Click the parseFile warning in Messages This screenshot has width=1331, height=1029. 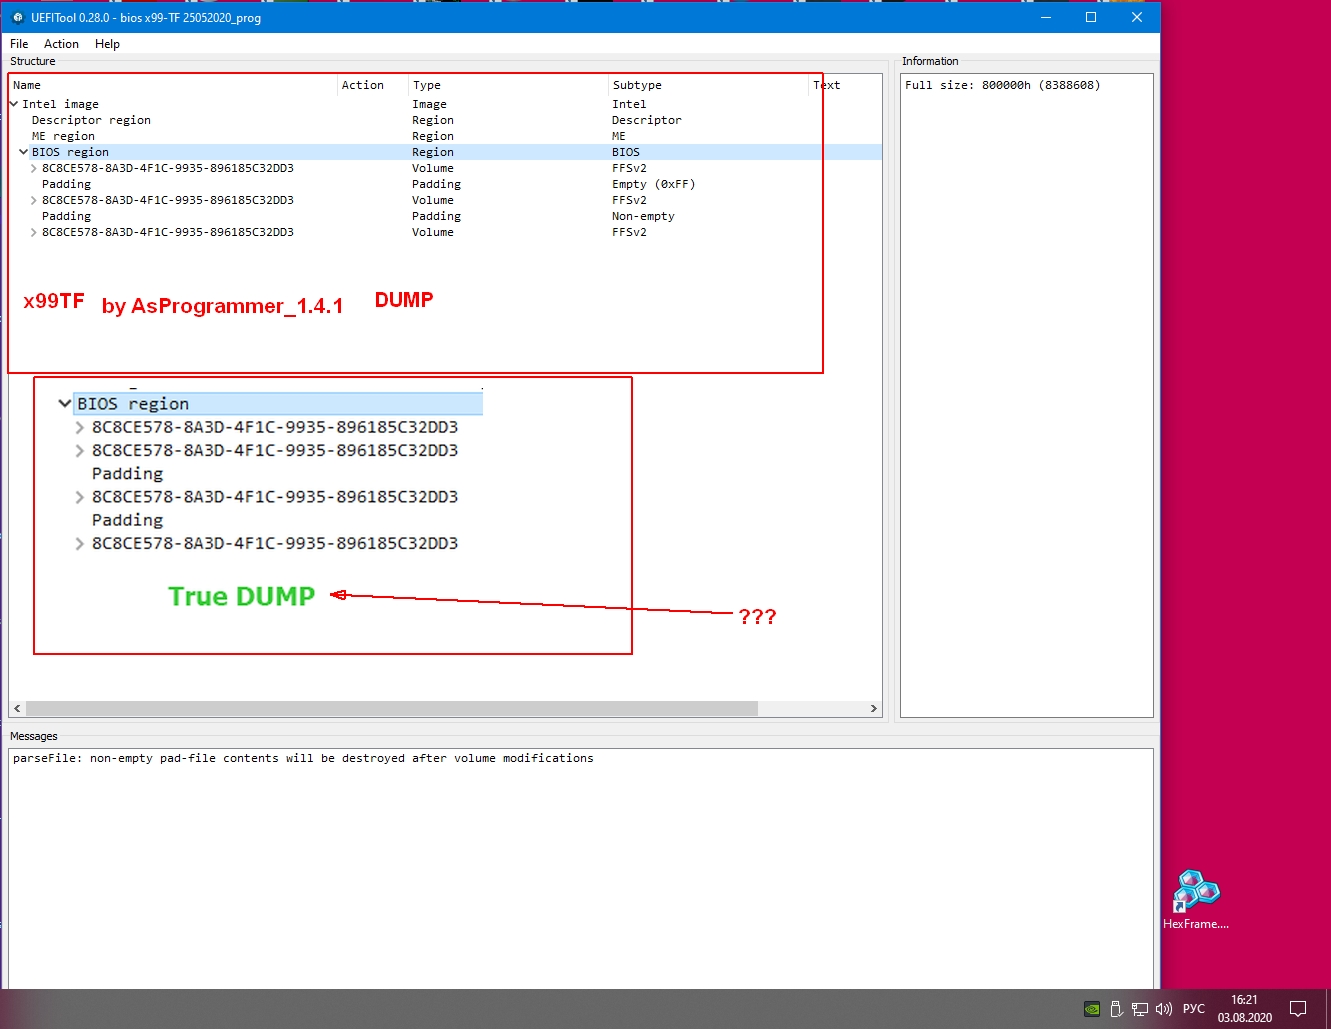click(x=303, y=758)
